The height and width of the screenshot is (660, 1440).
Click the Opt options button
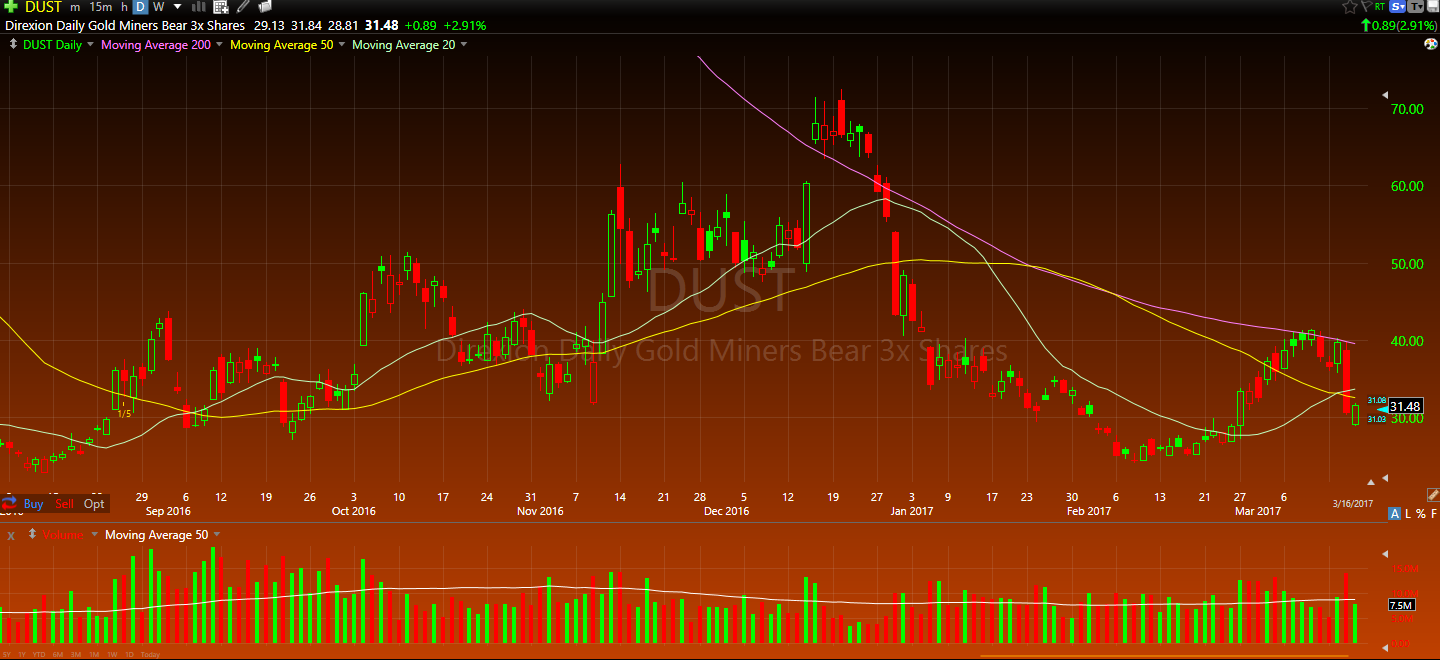pos(94,504)
